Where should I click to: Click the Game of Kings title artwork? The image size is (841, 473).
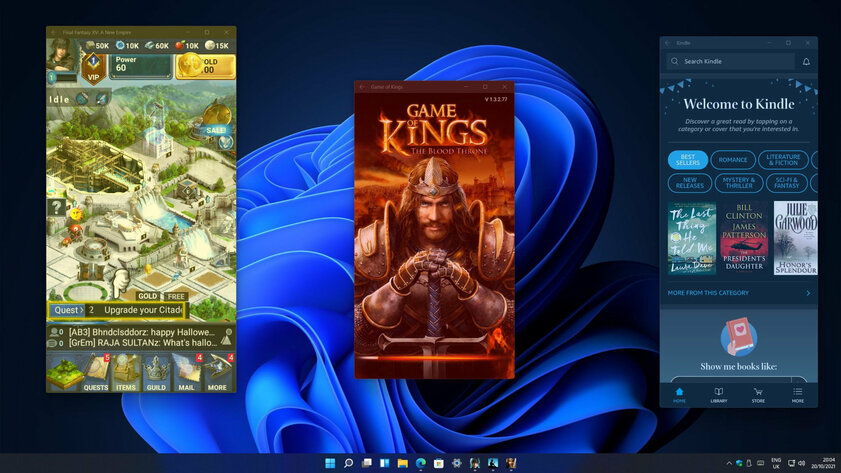point(434,129)
